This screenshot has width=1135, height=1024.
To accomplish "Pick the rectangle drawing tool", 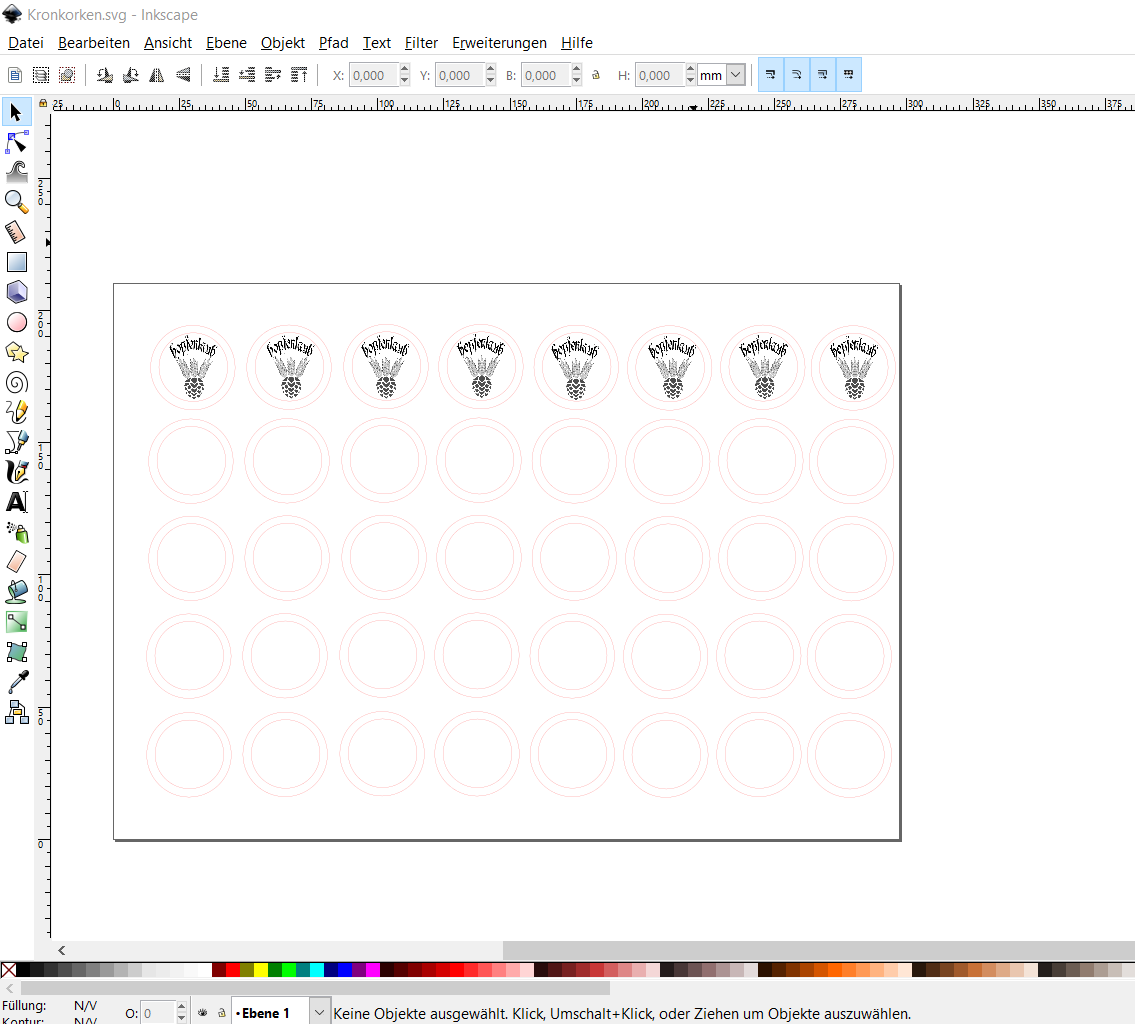I will point(16,262).
